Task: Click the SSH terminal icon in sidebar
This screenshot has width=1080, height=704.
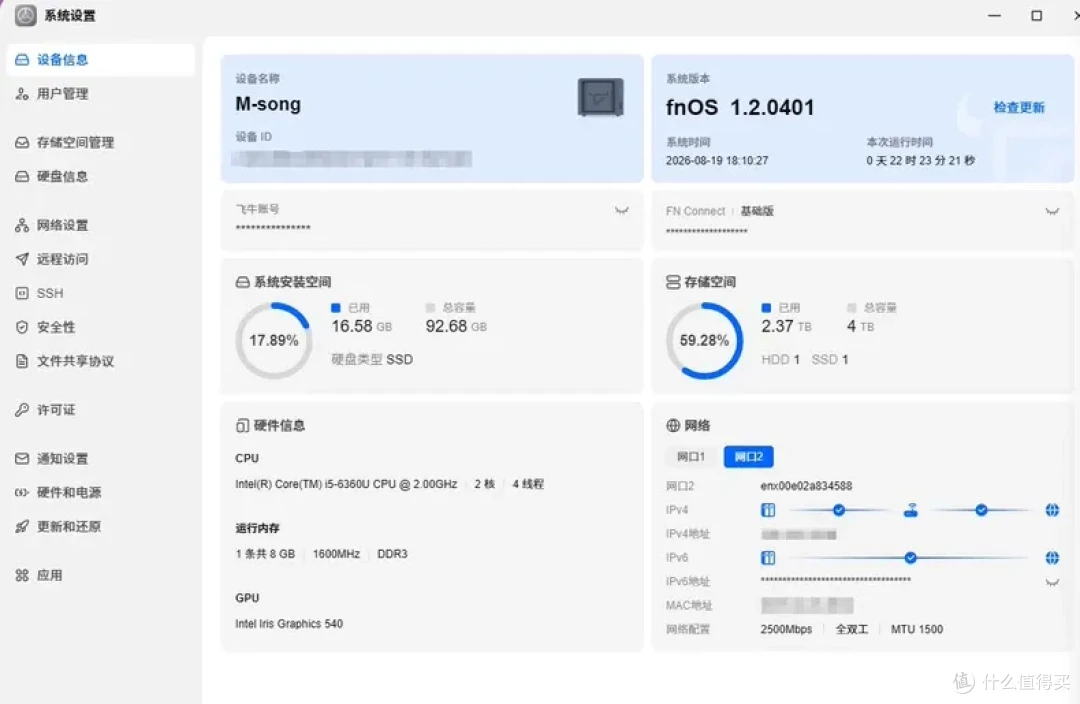Action: point(22,293)
